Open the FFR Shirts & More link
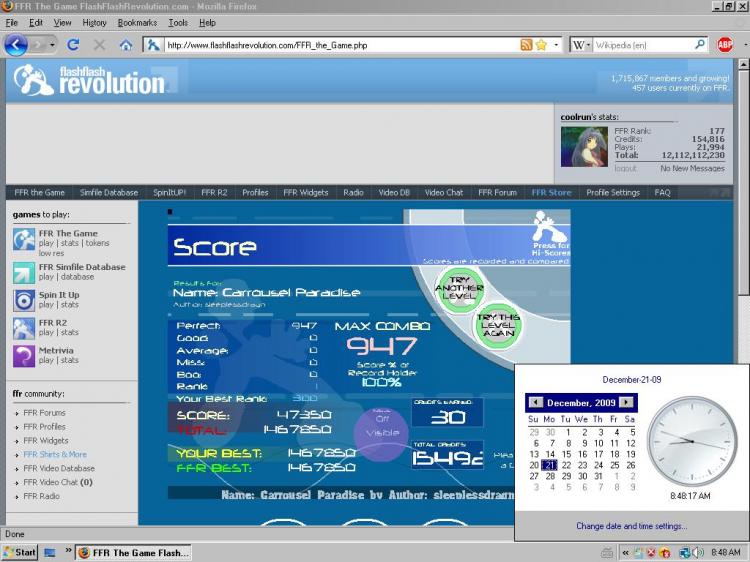Image resolution: width=750 pixels, height=562 pixels. click(x=55, y=454)
